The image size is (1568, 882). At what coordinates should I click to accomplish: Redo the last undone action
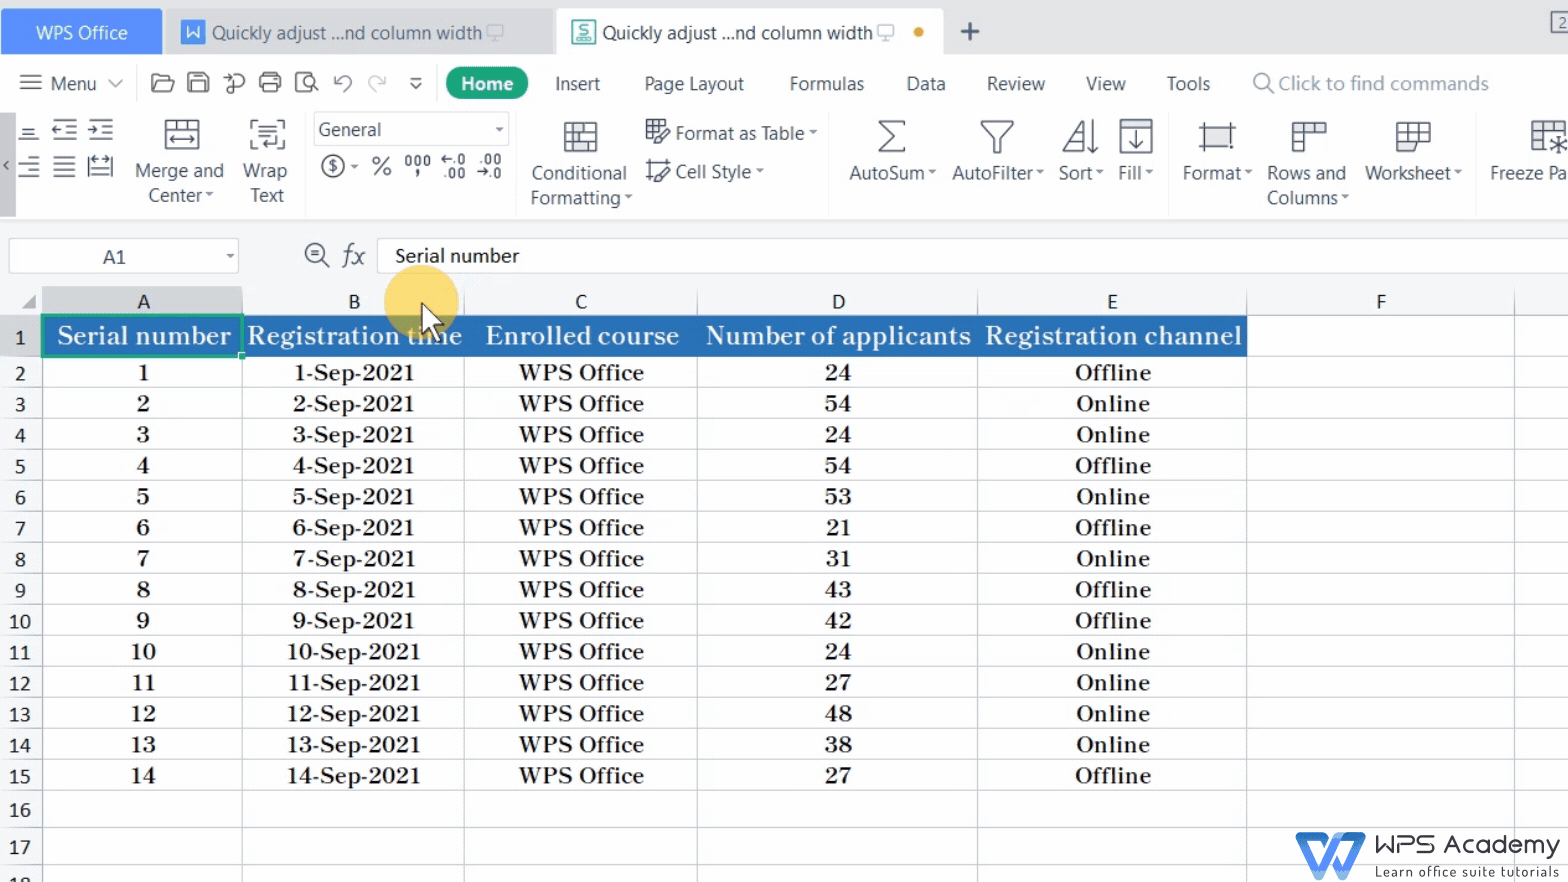tap(377, 83)
